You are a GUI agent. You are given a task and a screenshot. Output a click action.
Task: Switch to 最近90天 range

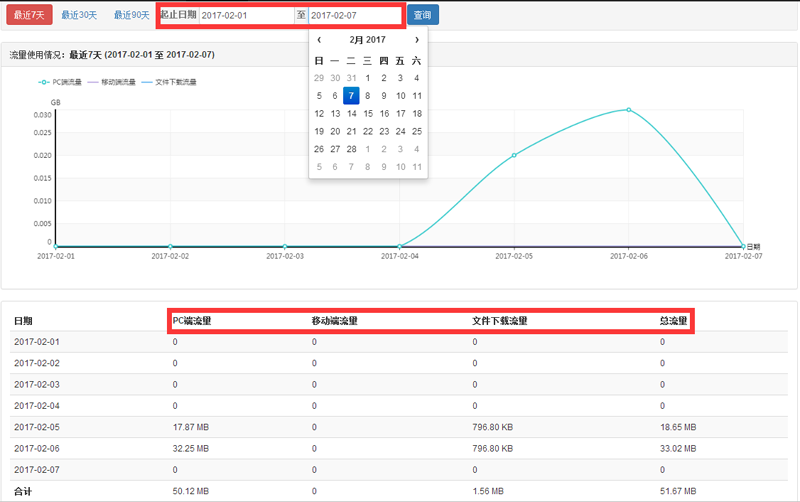click(132, 15)
